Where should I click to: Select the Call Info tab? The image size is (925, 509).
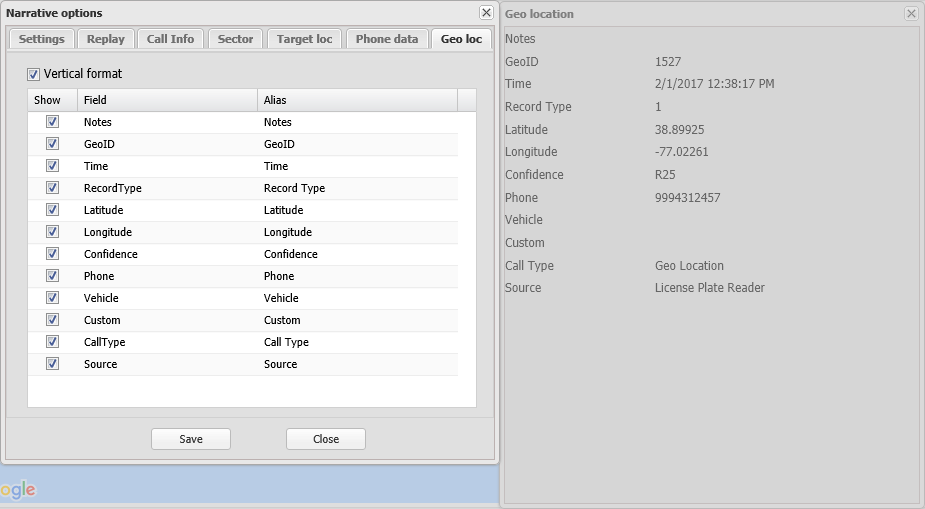170,39
